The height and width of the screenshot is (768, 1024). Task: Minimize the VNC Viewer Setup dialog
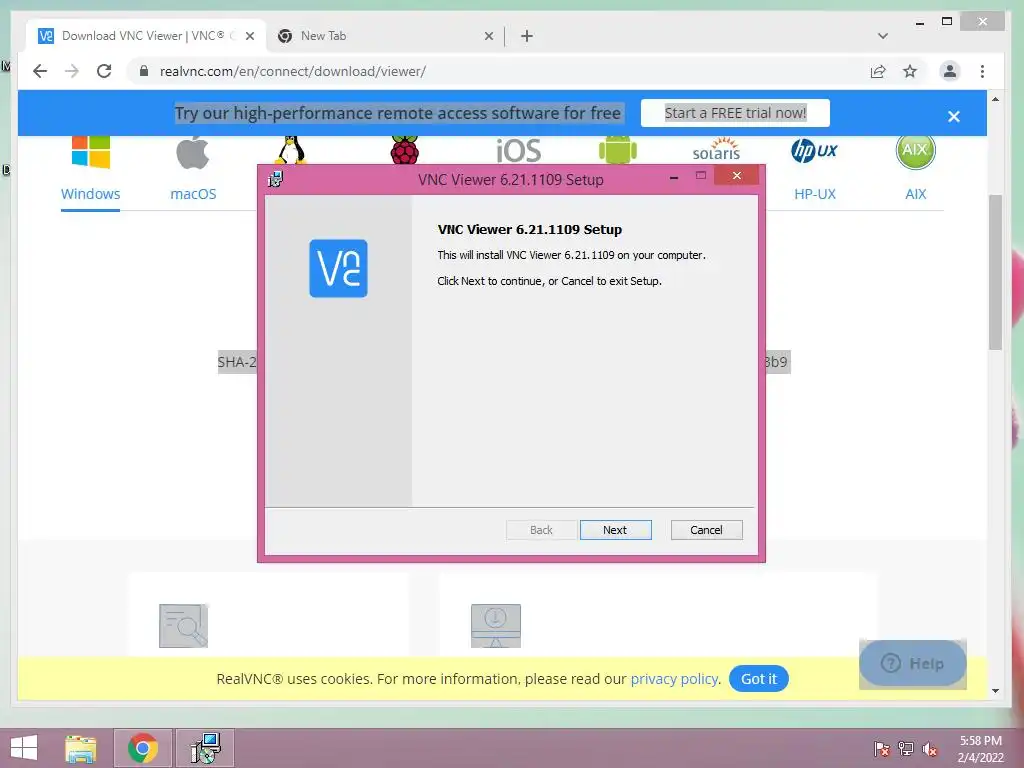pos(674,176)
